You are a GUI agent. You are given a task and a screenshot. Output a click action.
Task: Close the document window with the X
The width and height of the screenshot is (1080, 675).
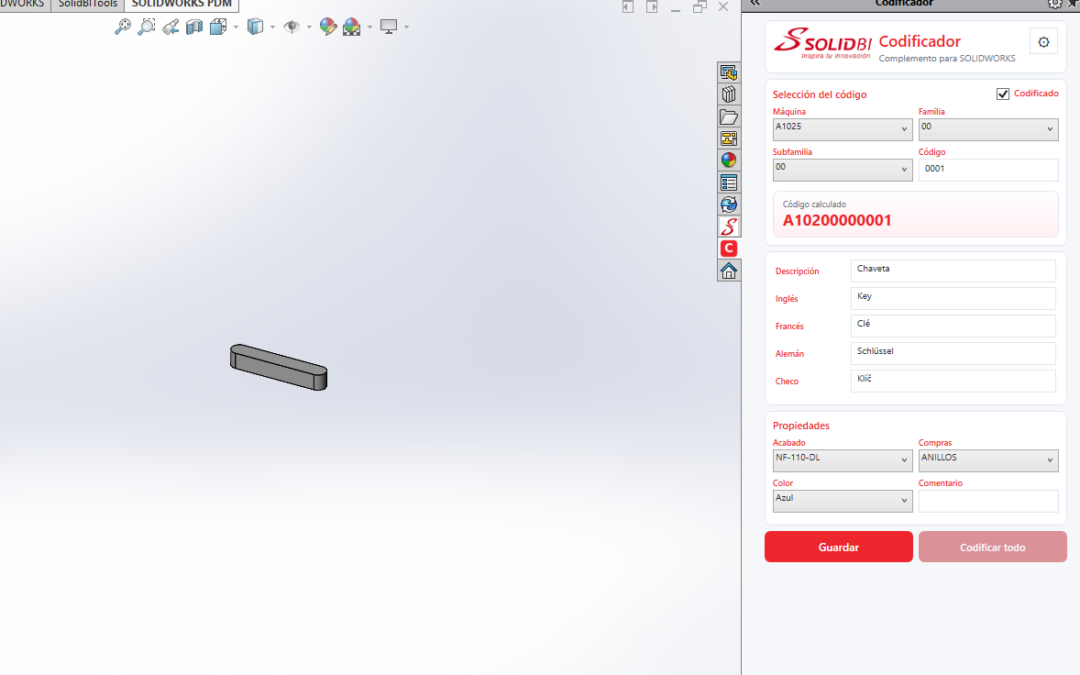point(723,7)
